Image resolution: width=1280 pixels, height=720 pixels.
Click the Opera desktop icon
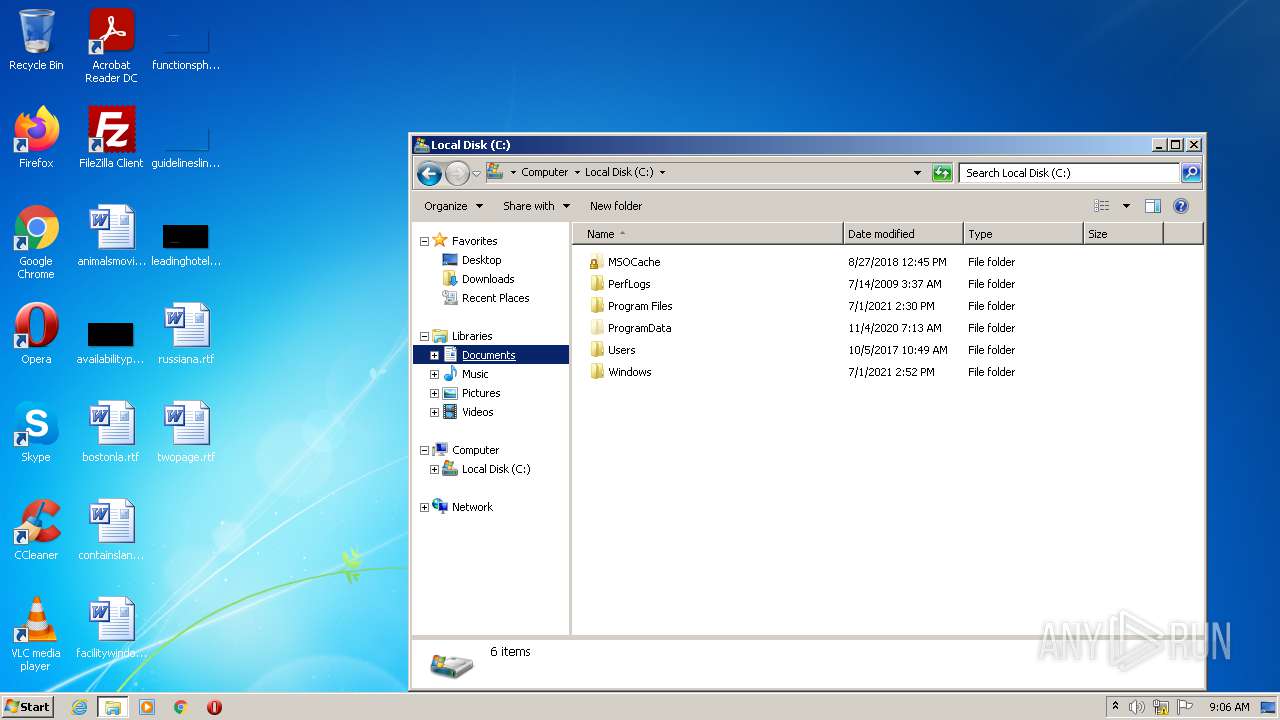click(36, 334)
